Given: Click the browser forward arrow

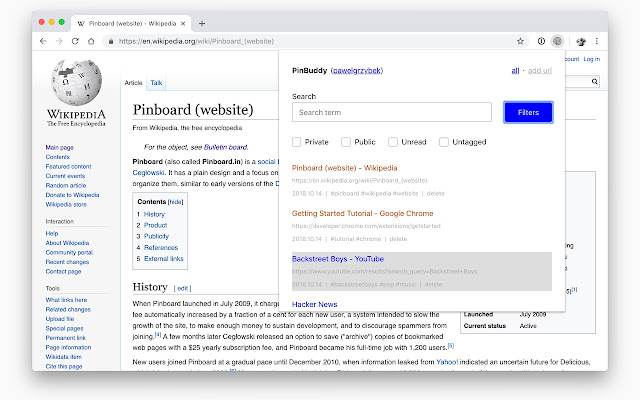Looking at the screenshot, I should click(x=59, y=41).
